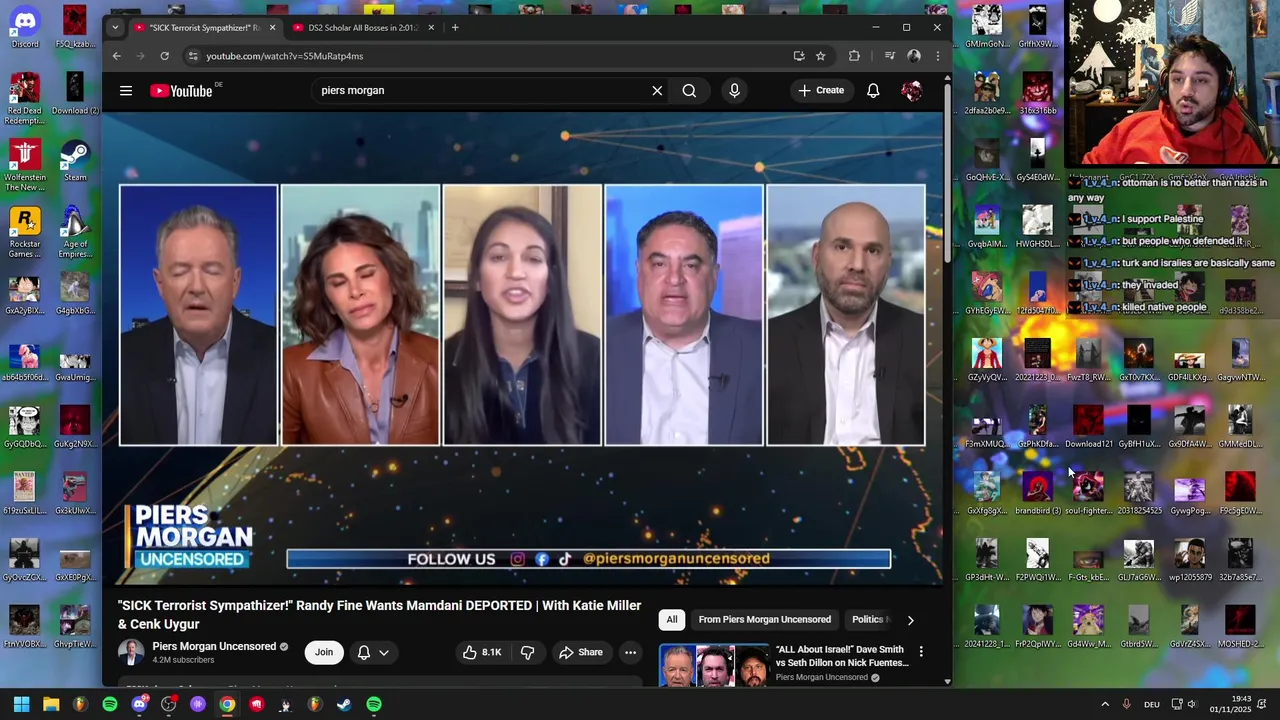Like the video with 8.1K likes
The width and height of the screenshot is (1280, 720).
pos(482,653)
